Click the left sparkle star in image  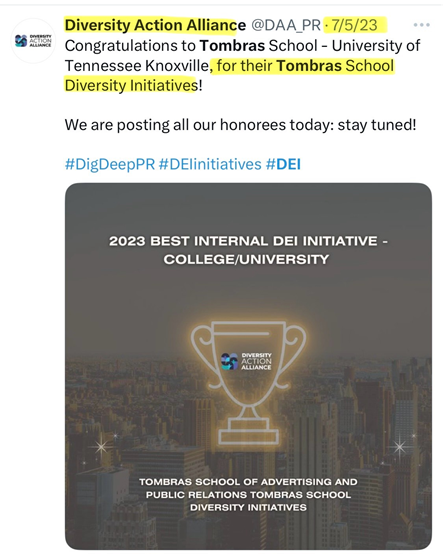pyautogui.click(x=101, y=447)
